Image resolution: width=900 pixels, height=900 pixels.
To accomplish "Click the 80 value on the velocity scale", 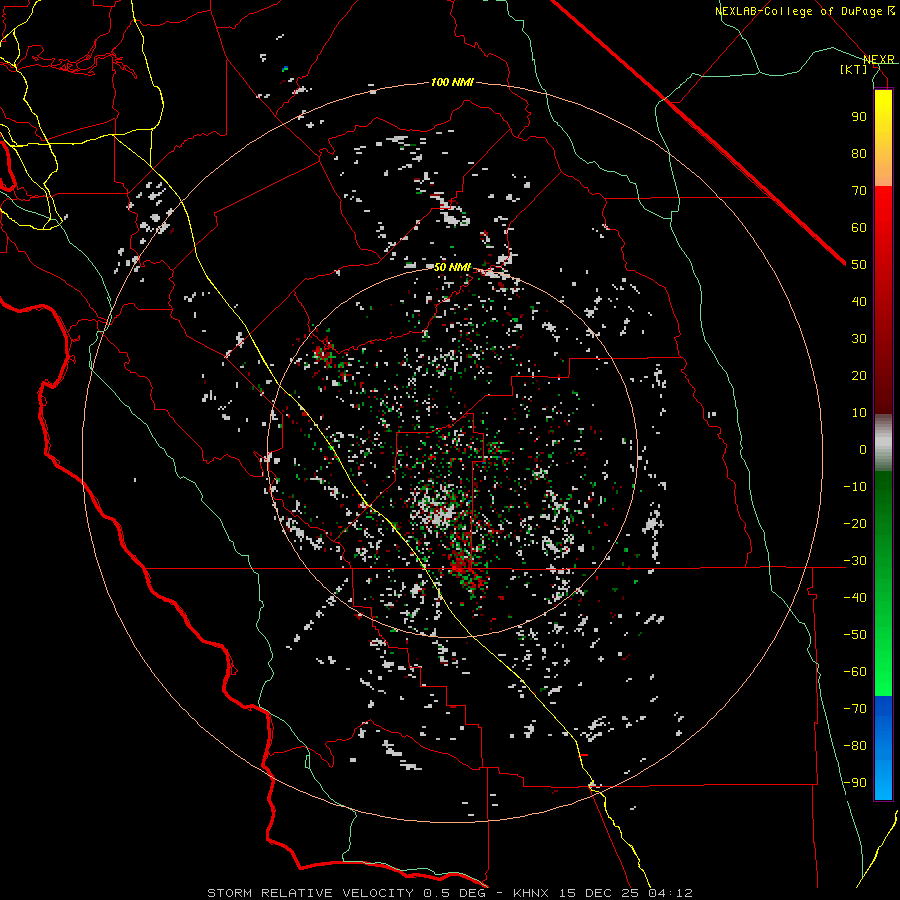I will pos(859,154).
